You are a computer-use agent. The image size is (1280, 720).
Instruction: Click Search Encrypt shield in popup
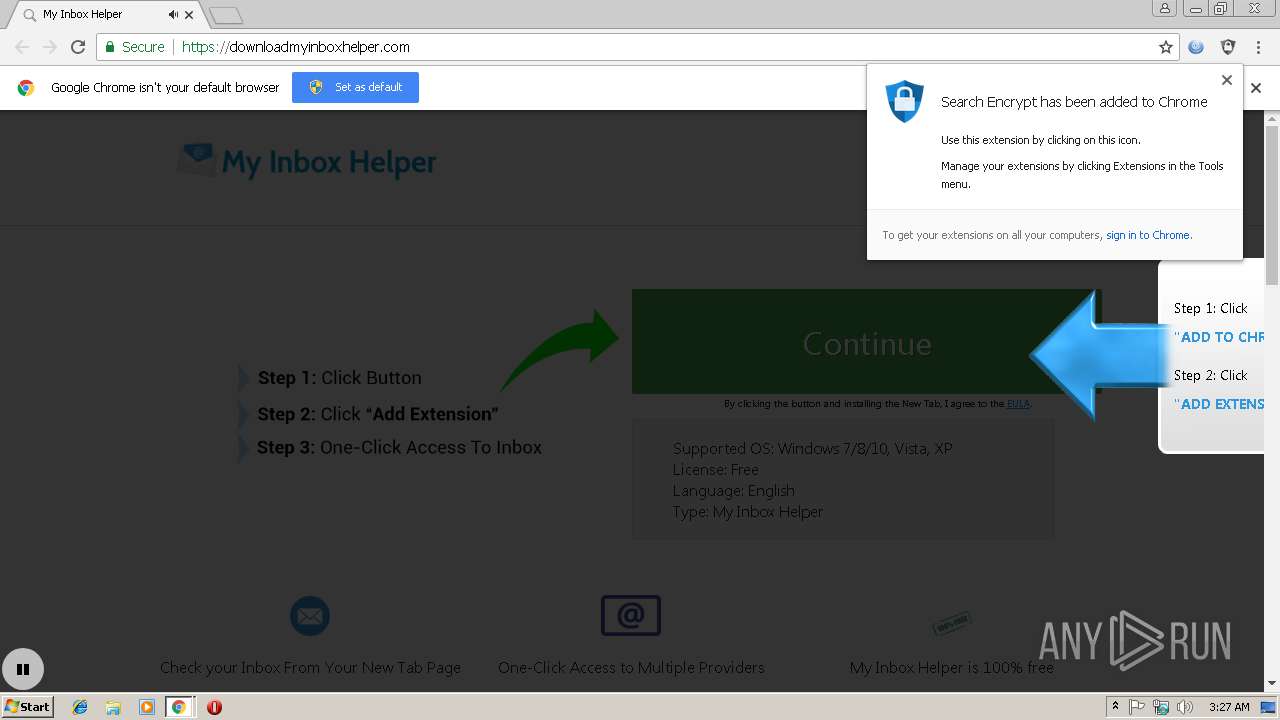(905, 102)
